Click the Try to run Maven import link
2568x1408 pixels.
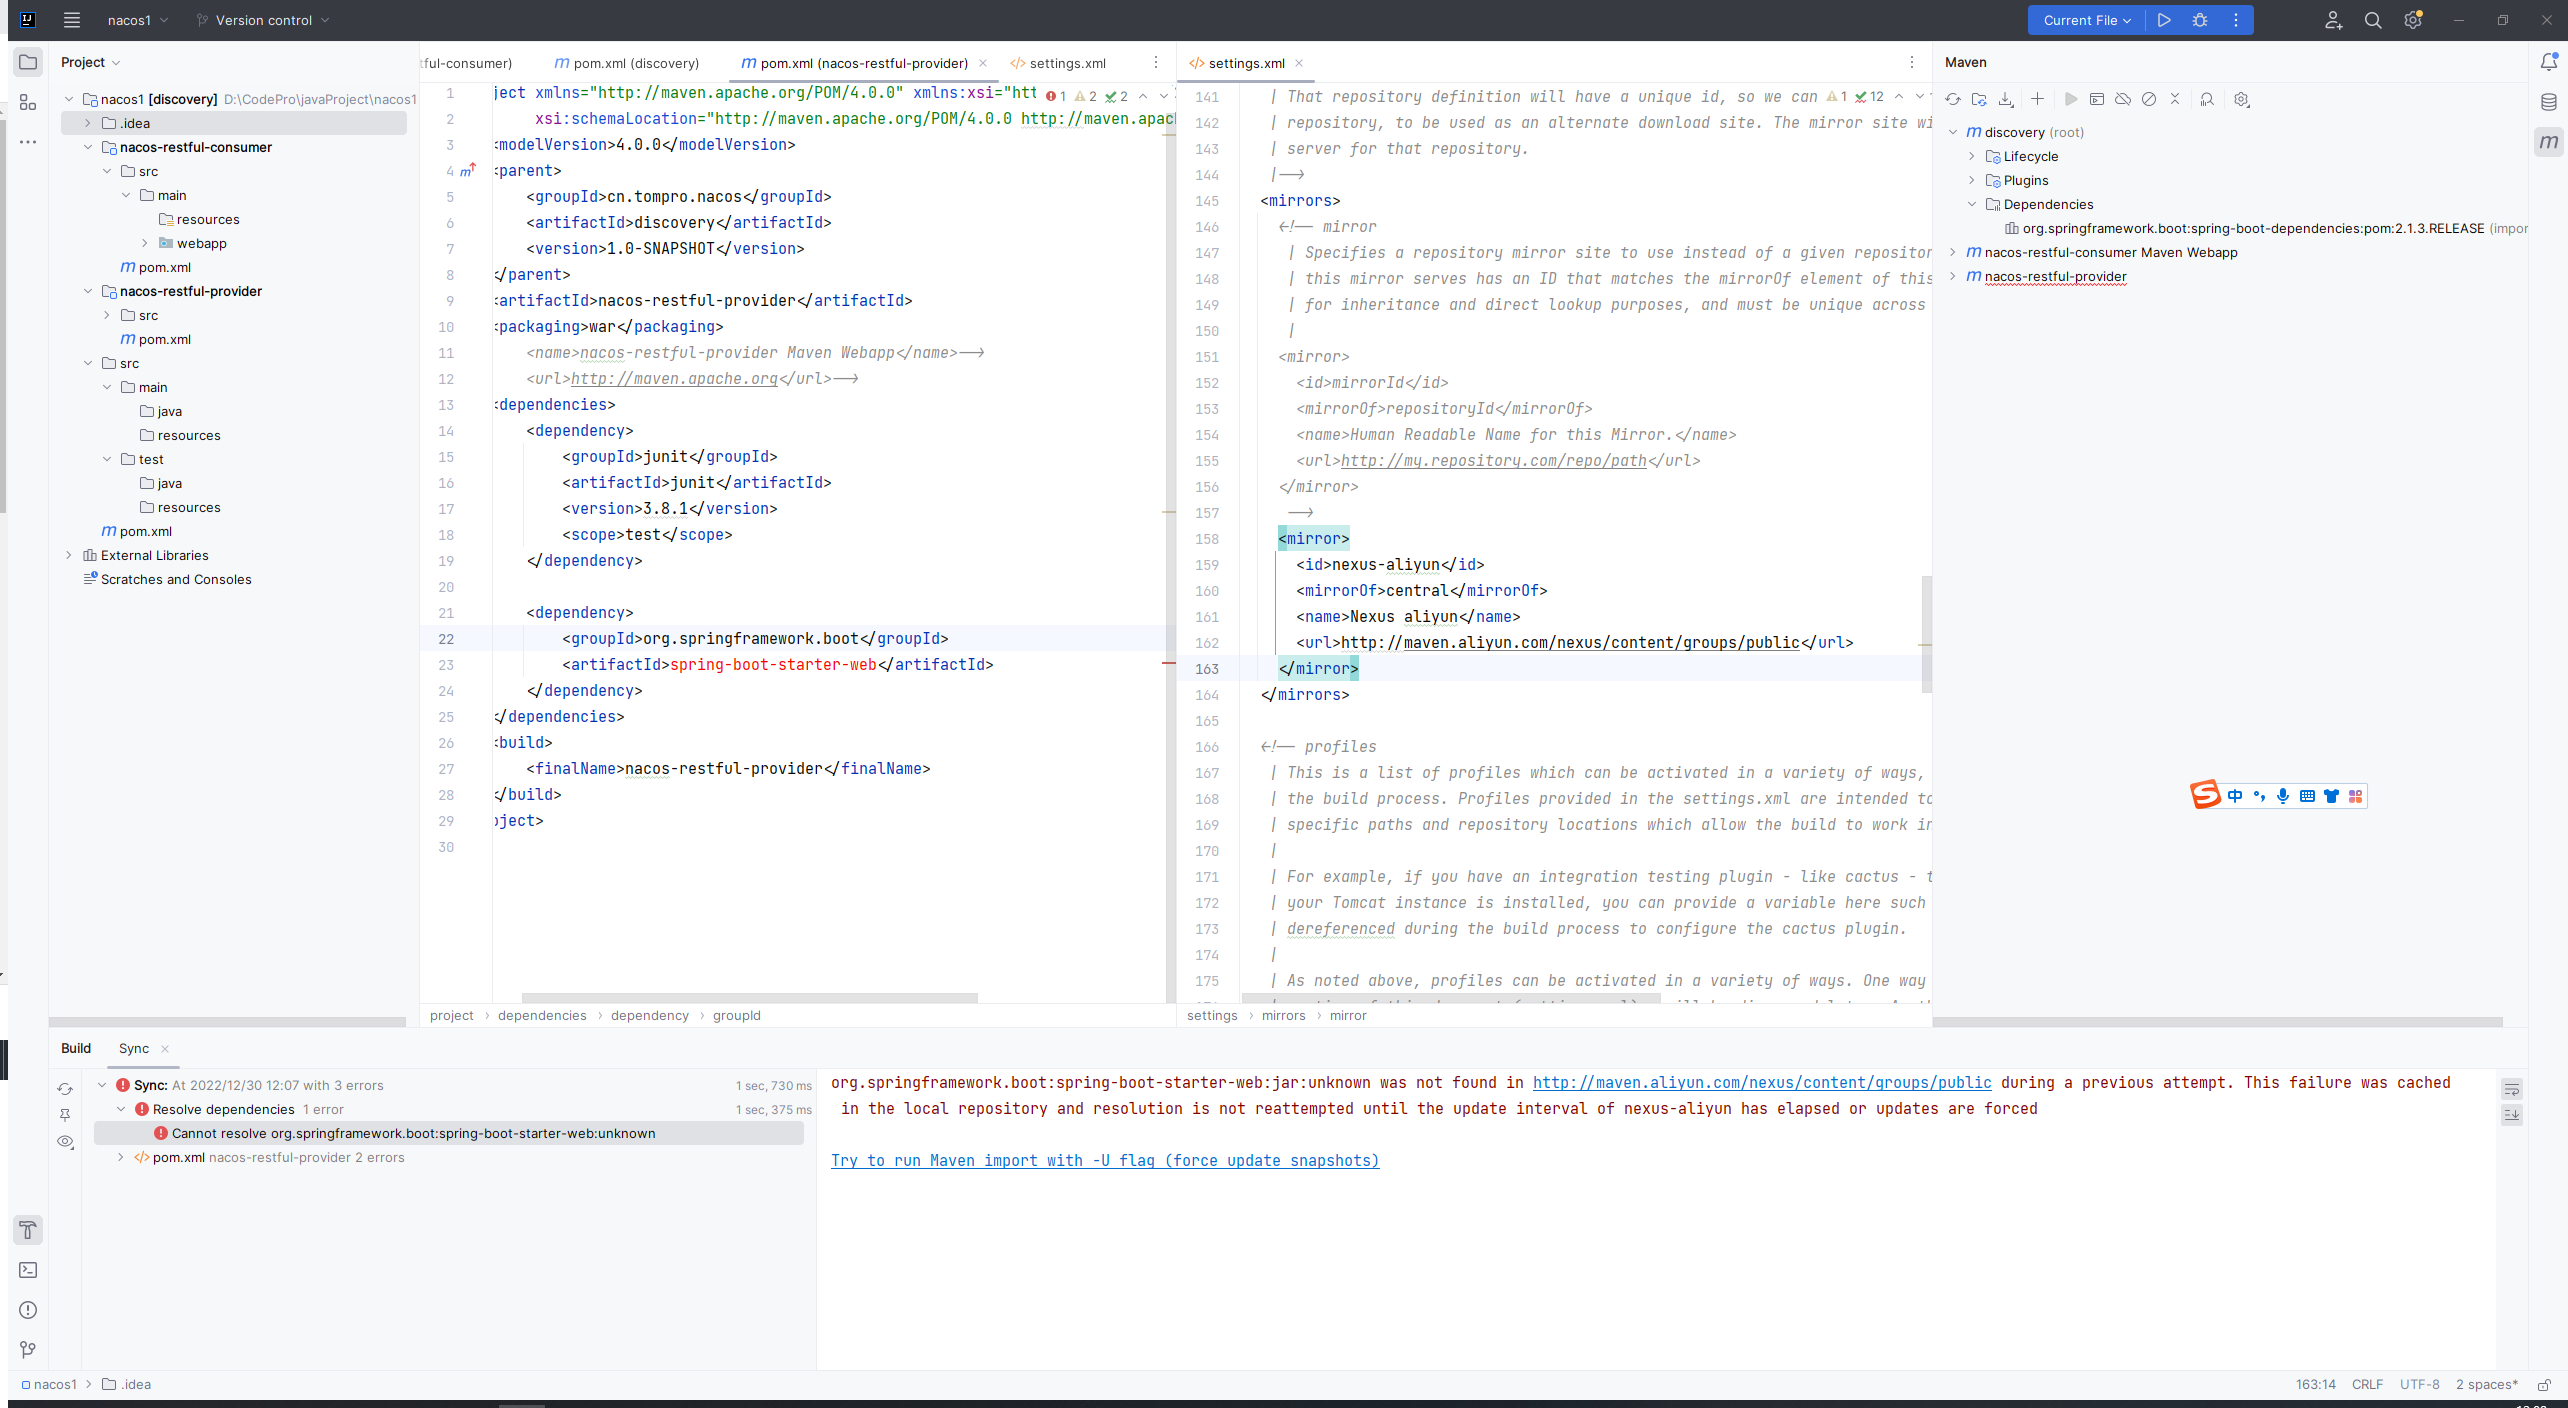(1105, 1160)
